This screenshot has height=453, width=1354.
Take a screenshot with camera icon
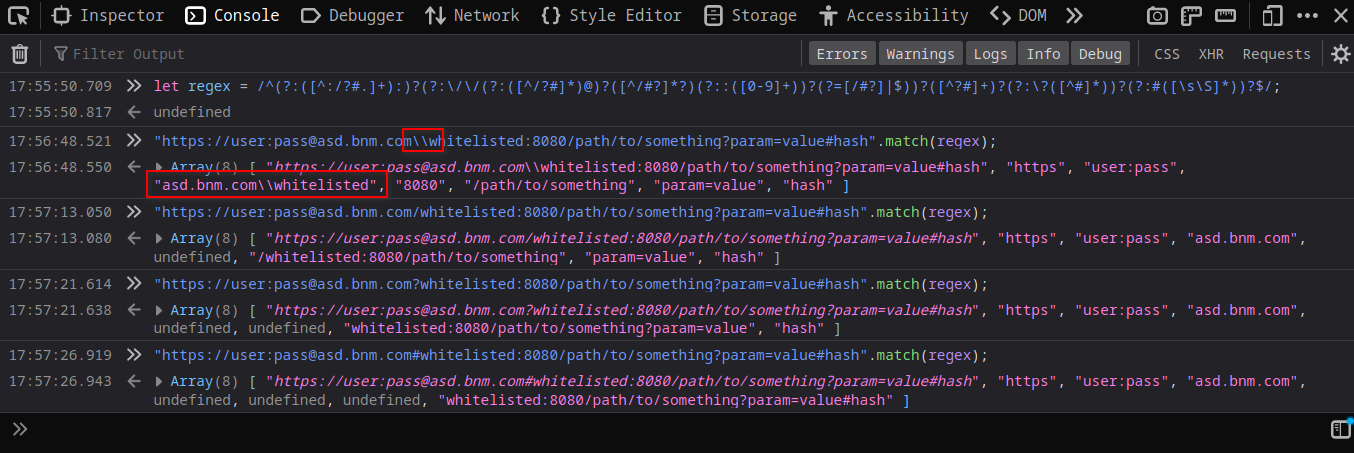[x=1157, y=16]
